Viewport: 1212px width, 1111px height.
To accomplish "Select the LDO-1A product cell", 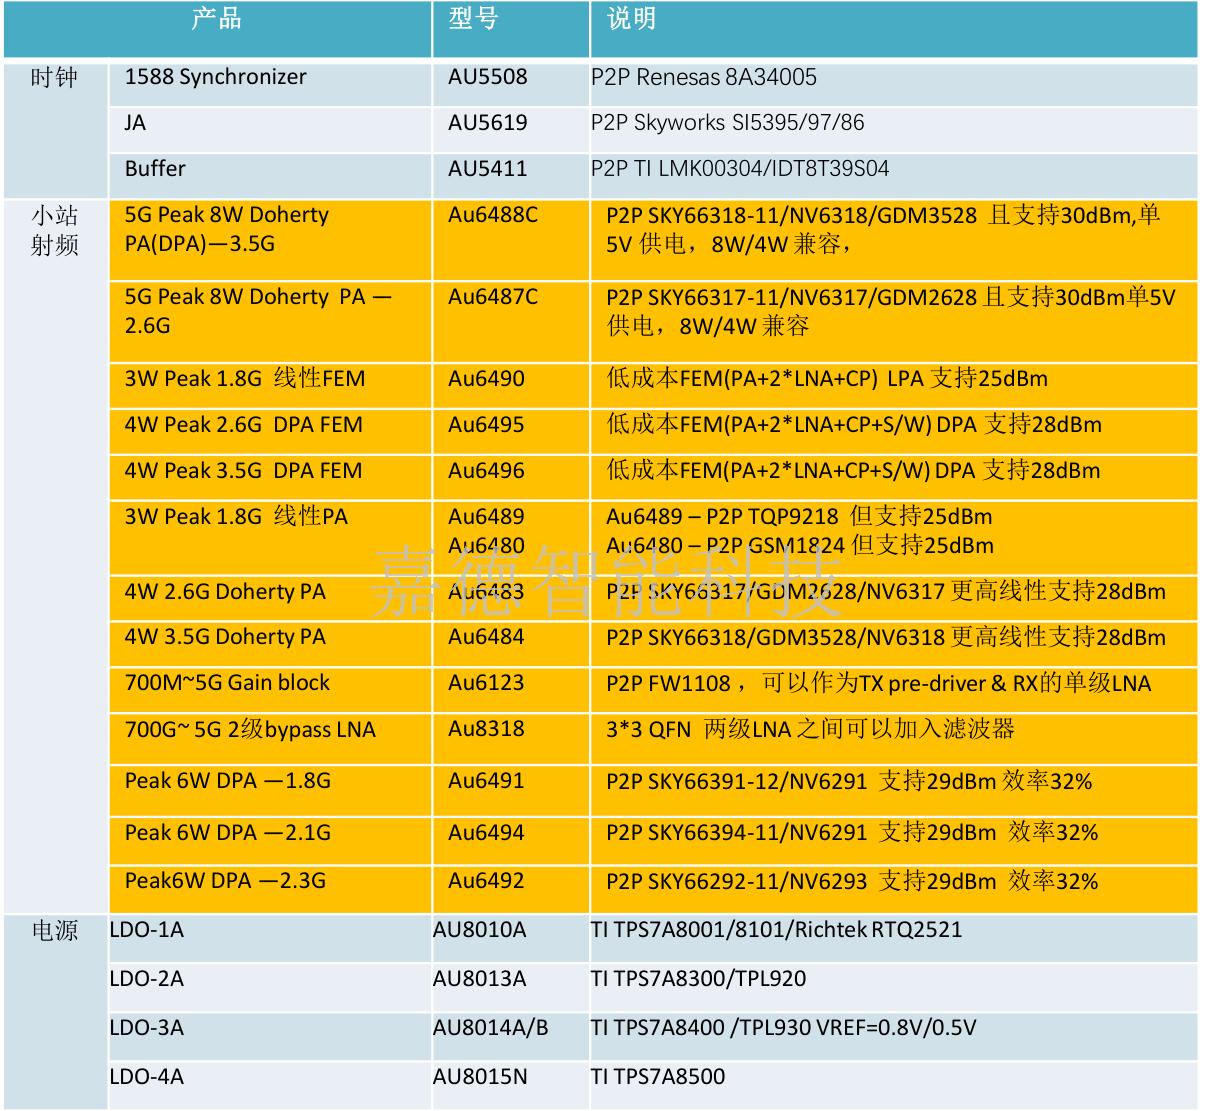I will tap(147, 930).
